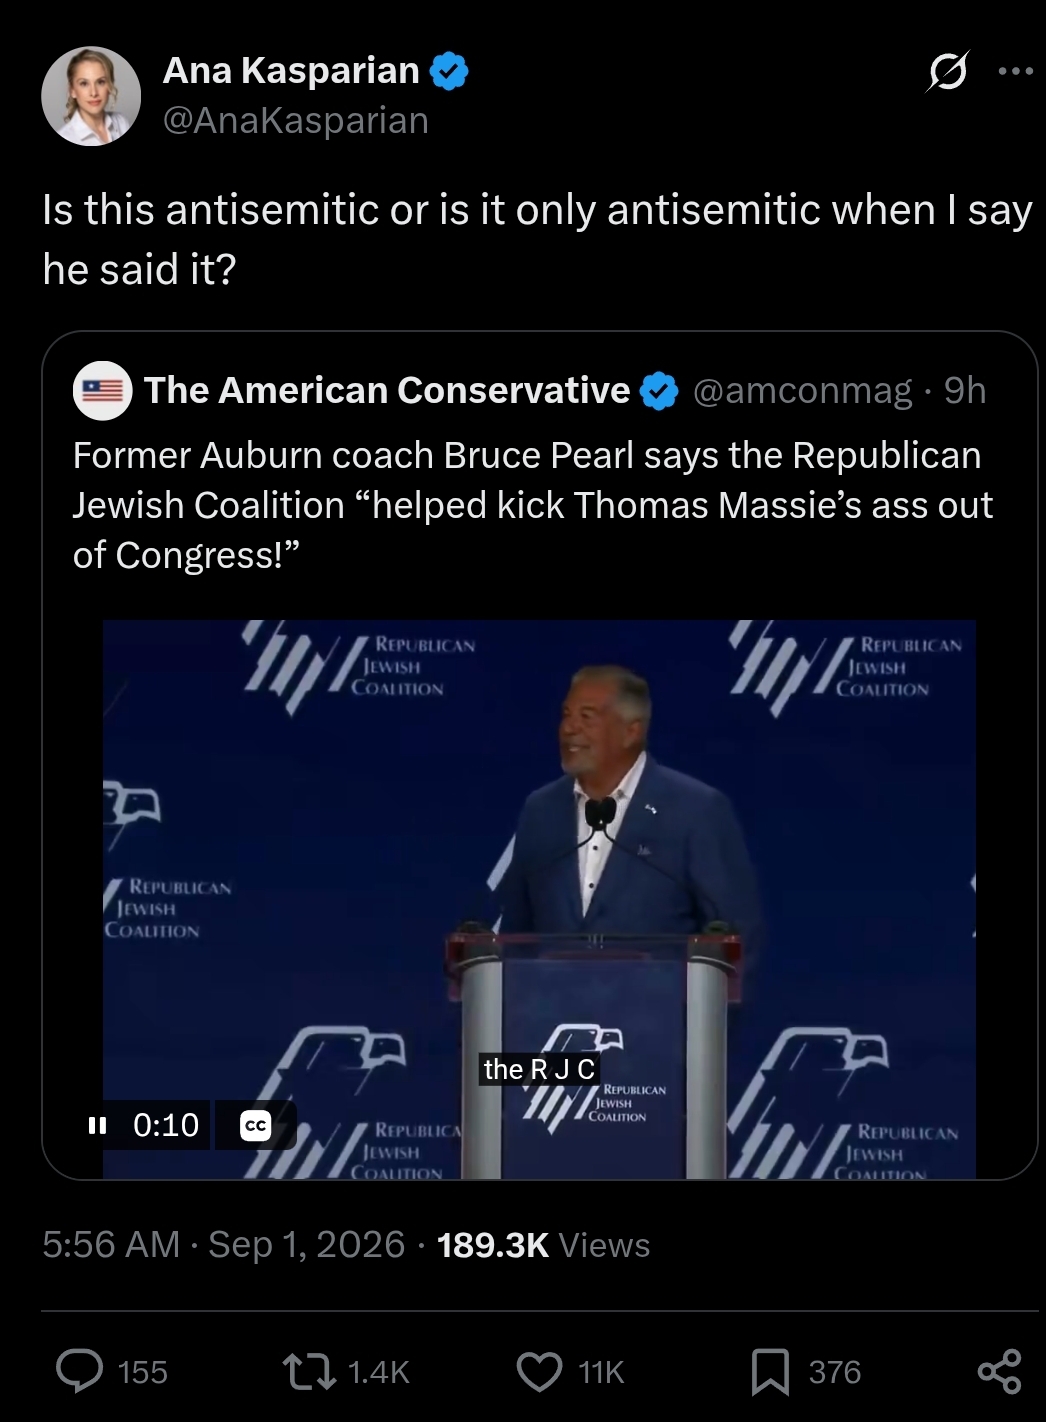Viewport: 1046px width, 1422px height.
Task: Open the reply comment icon
Action: coord(79,1371)
